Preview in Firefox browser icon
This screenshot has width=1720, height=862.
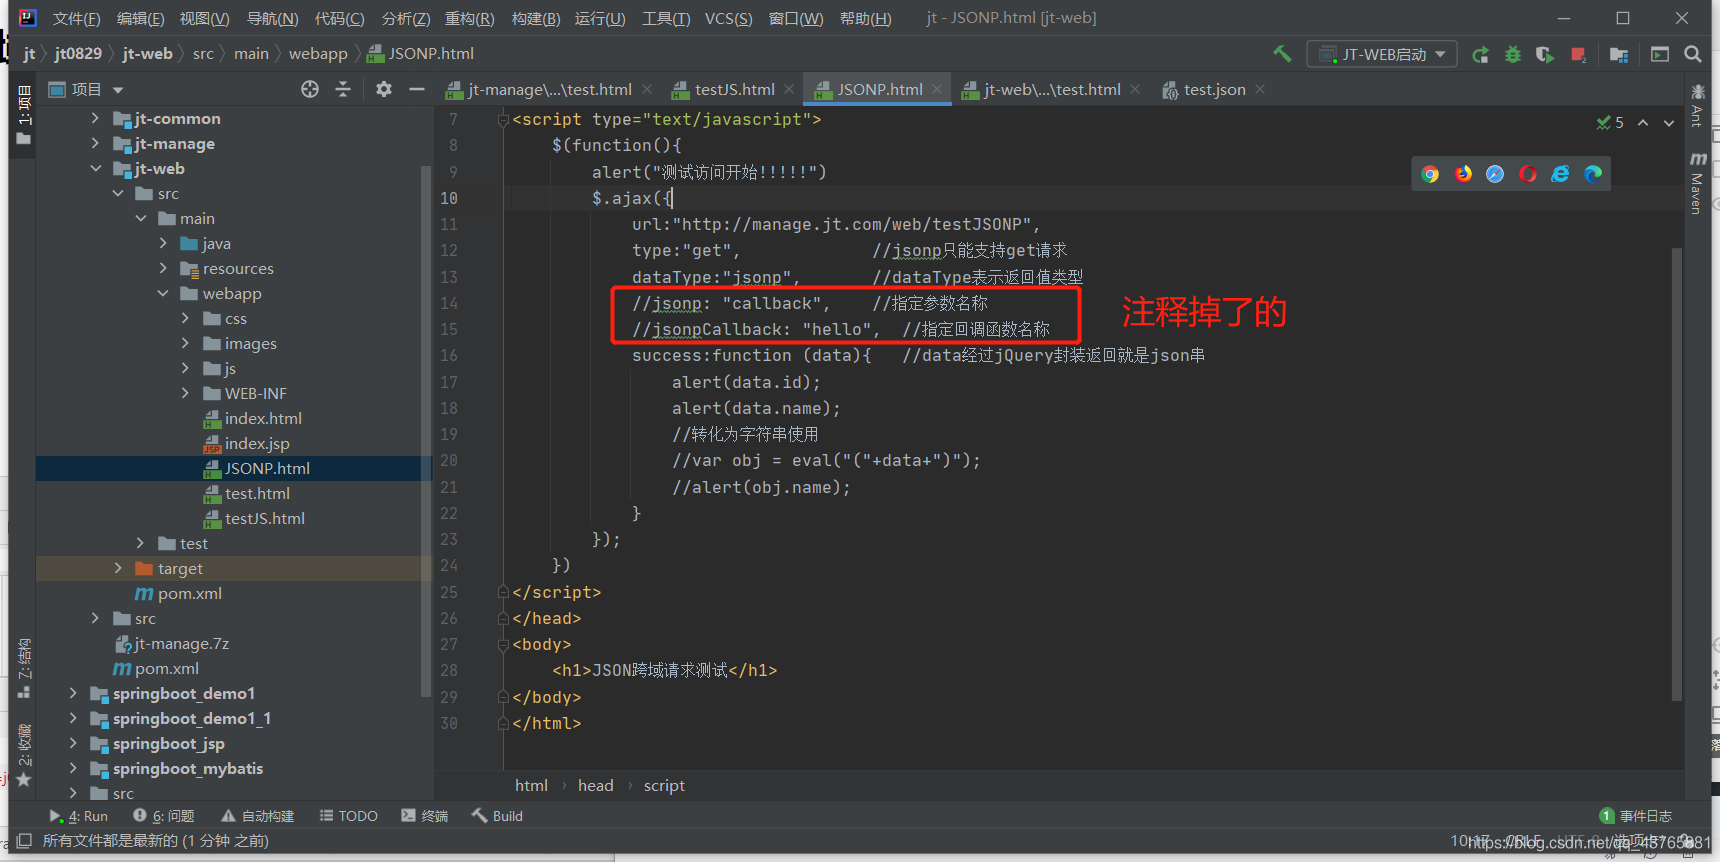click(1463, 174)
